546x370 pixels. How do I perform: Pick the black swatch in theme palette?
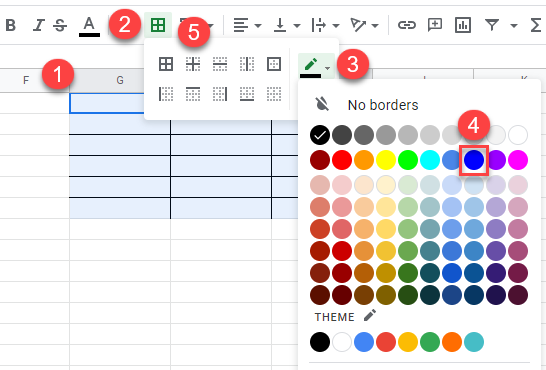coord(320,342)
